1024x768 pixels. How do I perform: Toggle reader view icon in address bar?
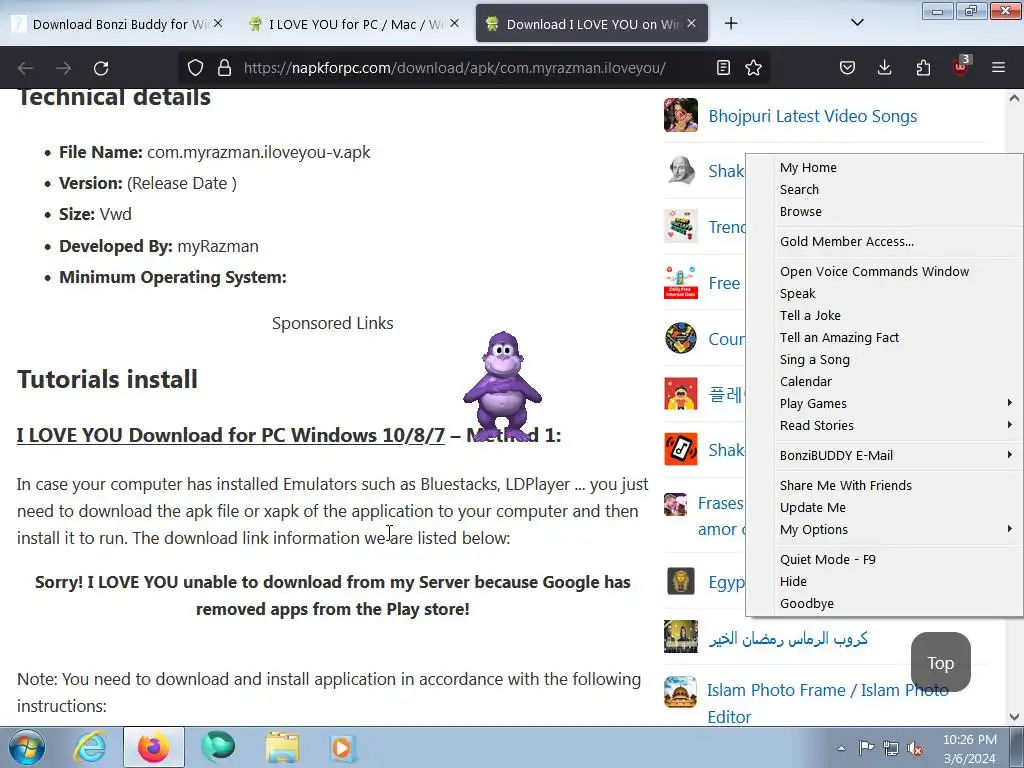[723, 68]
